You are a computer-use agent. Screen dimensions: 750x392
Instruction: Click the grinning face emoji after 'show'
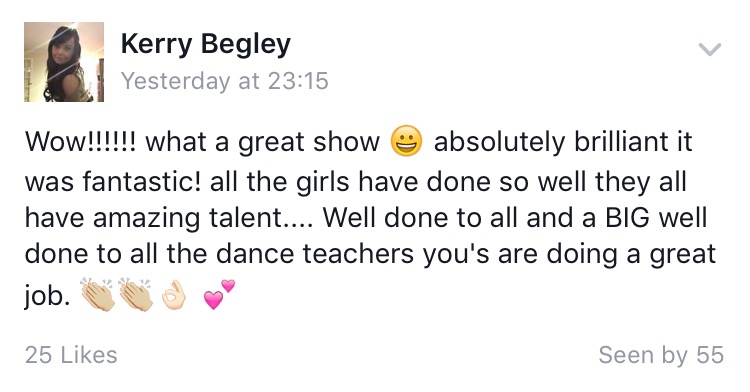(x=407, y=142)
